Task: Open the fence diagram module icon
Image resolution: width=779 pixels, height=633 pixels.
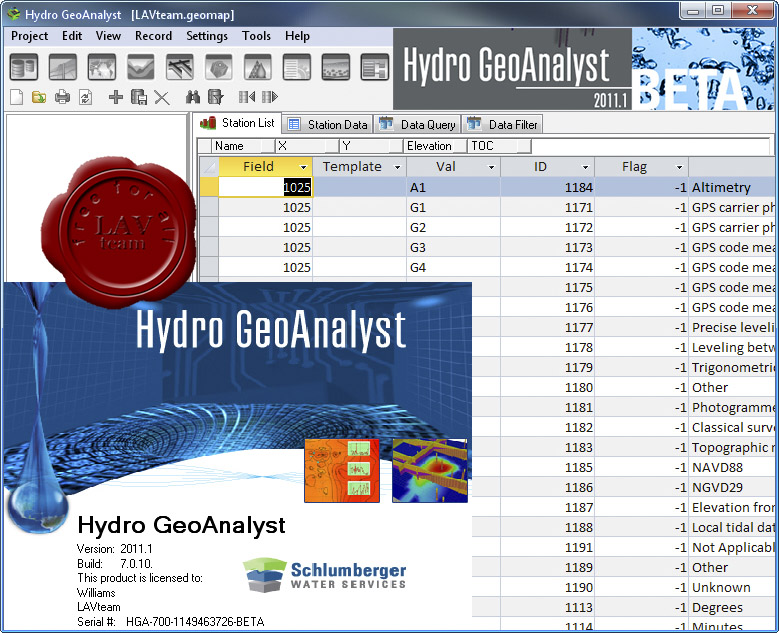Action: (x=180, y=67)
